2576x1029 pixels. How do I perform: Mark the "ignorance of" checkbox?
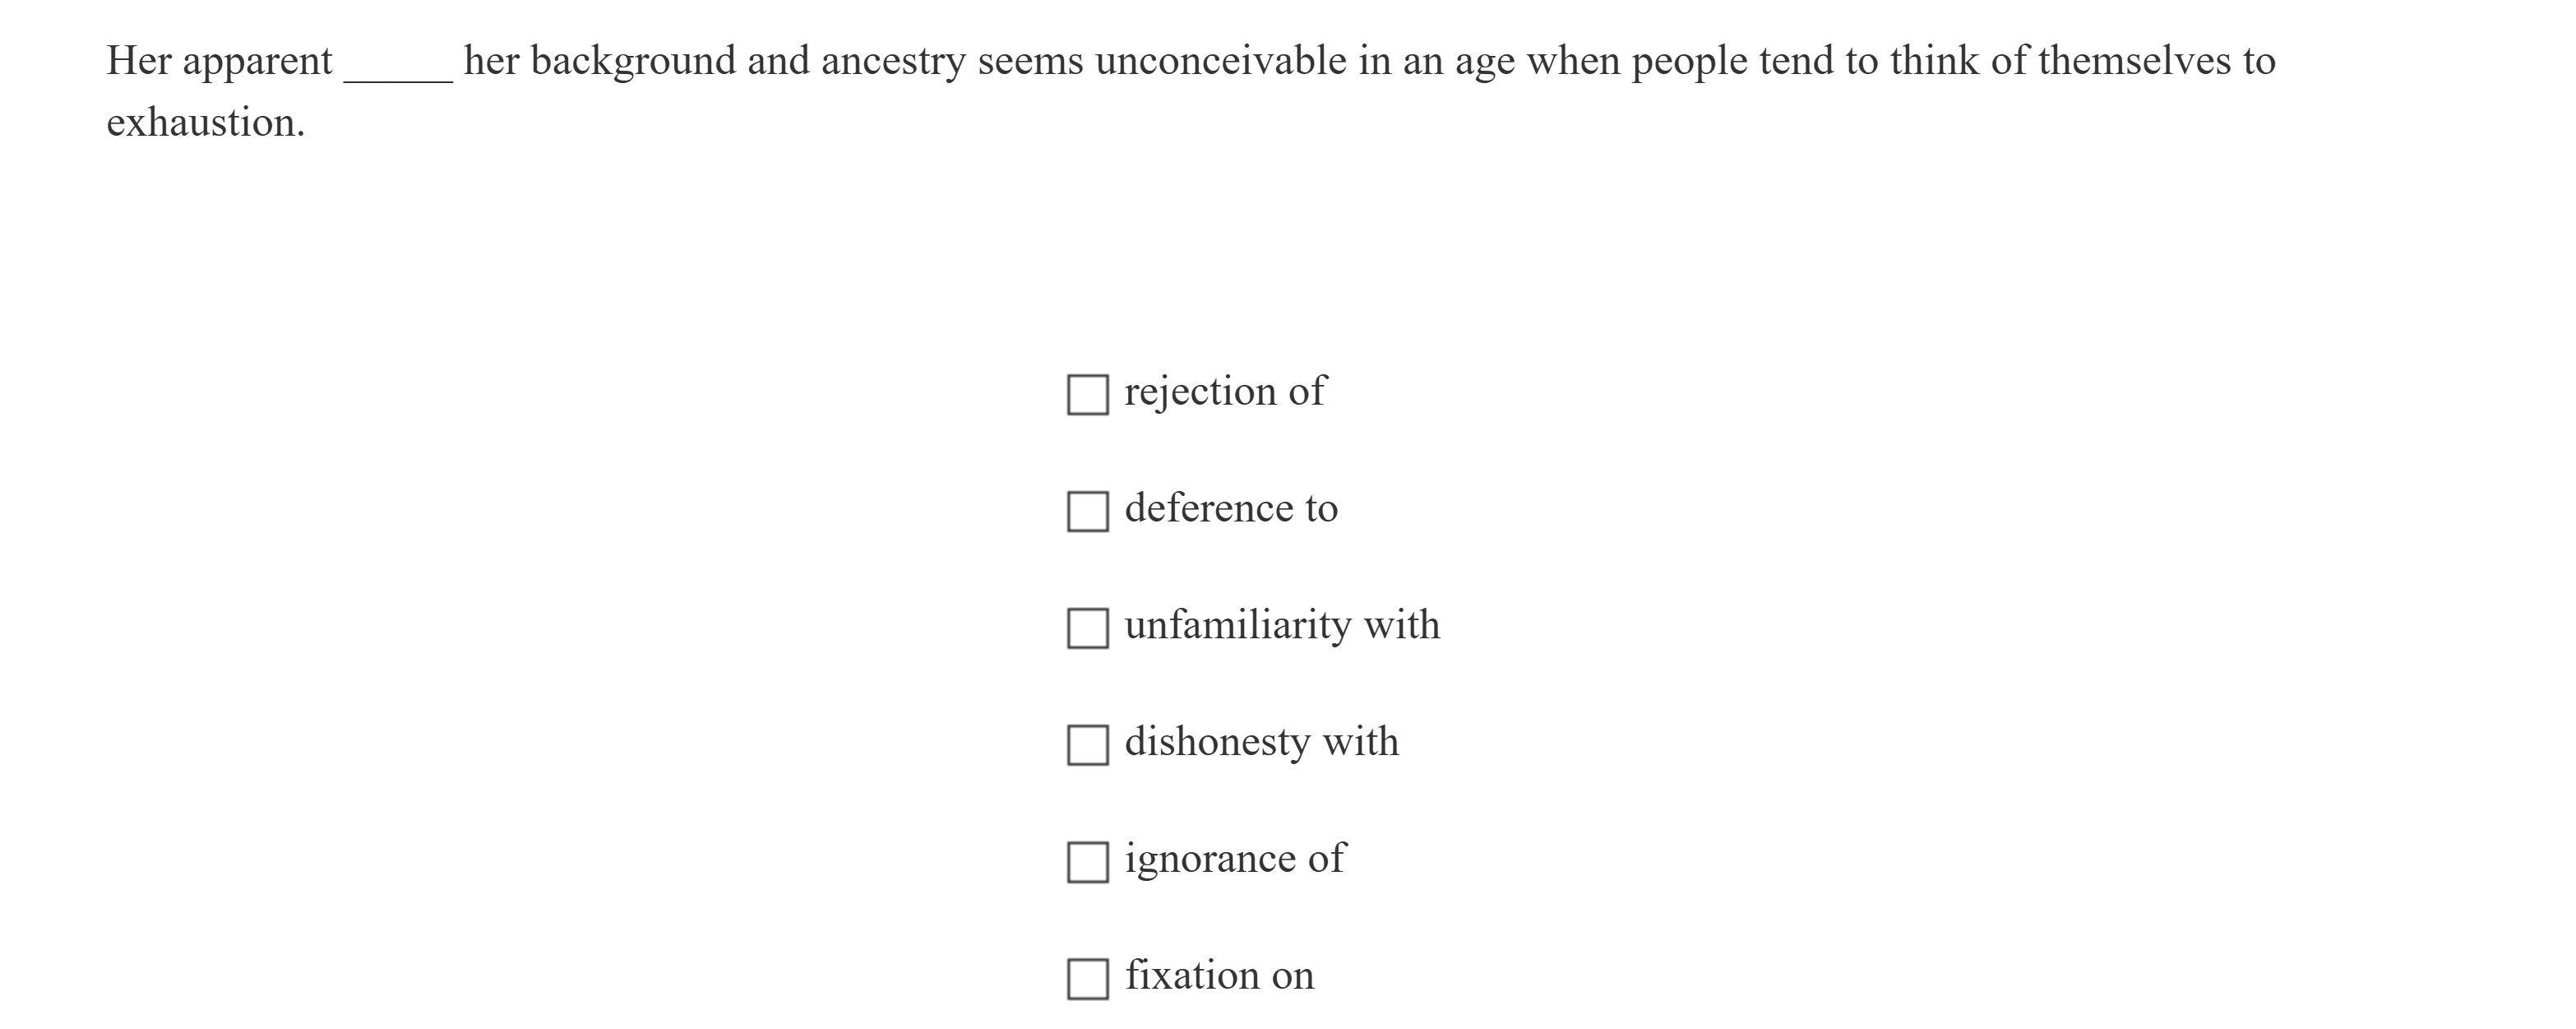[1087, 862]
